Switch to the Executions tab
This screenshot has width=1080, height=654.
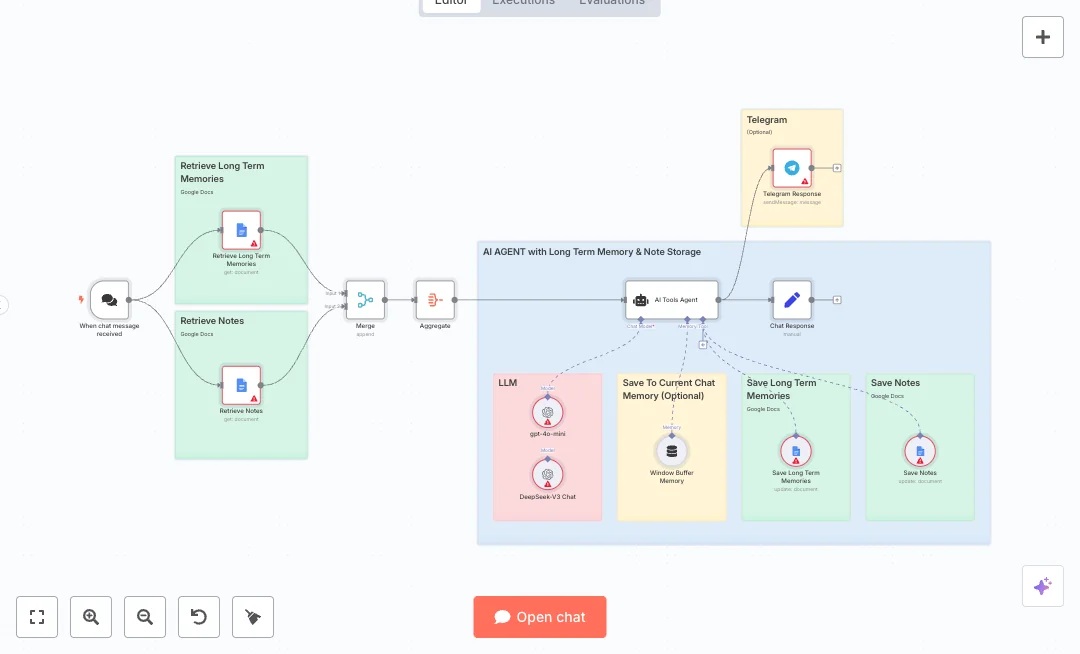[523, 3]
